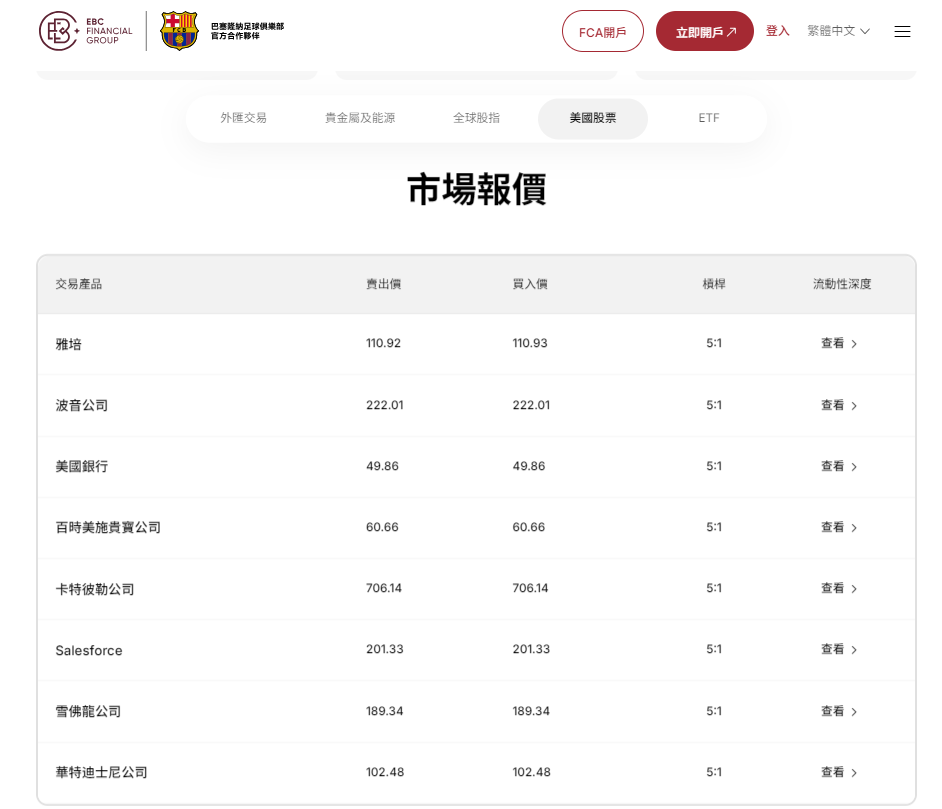Click the chevron beside Salesforce's 查看 link
This screenshot has height=809, width=942.
point(853,649)
